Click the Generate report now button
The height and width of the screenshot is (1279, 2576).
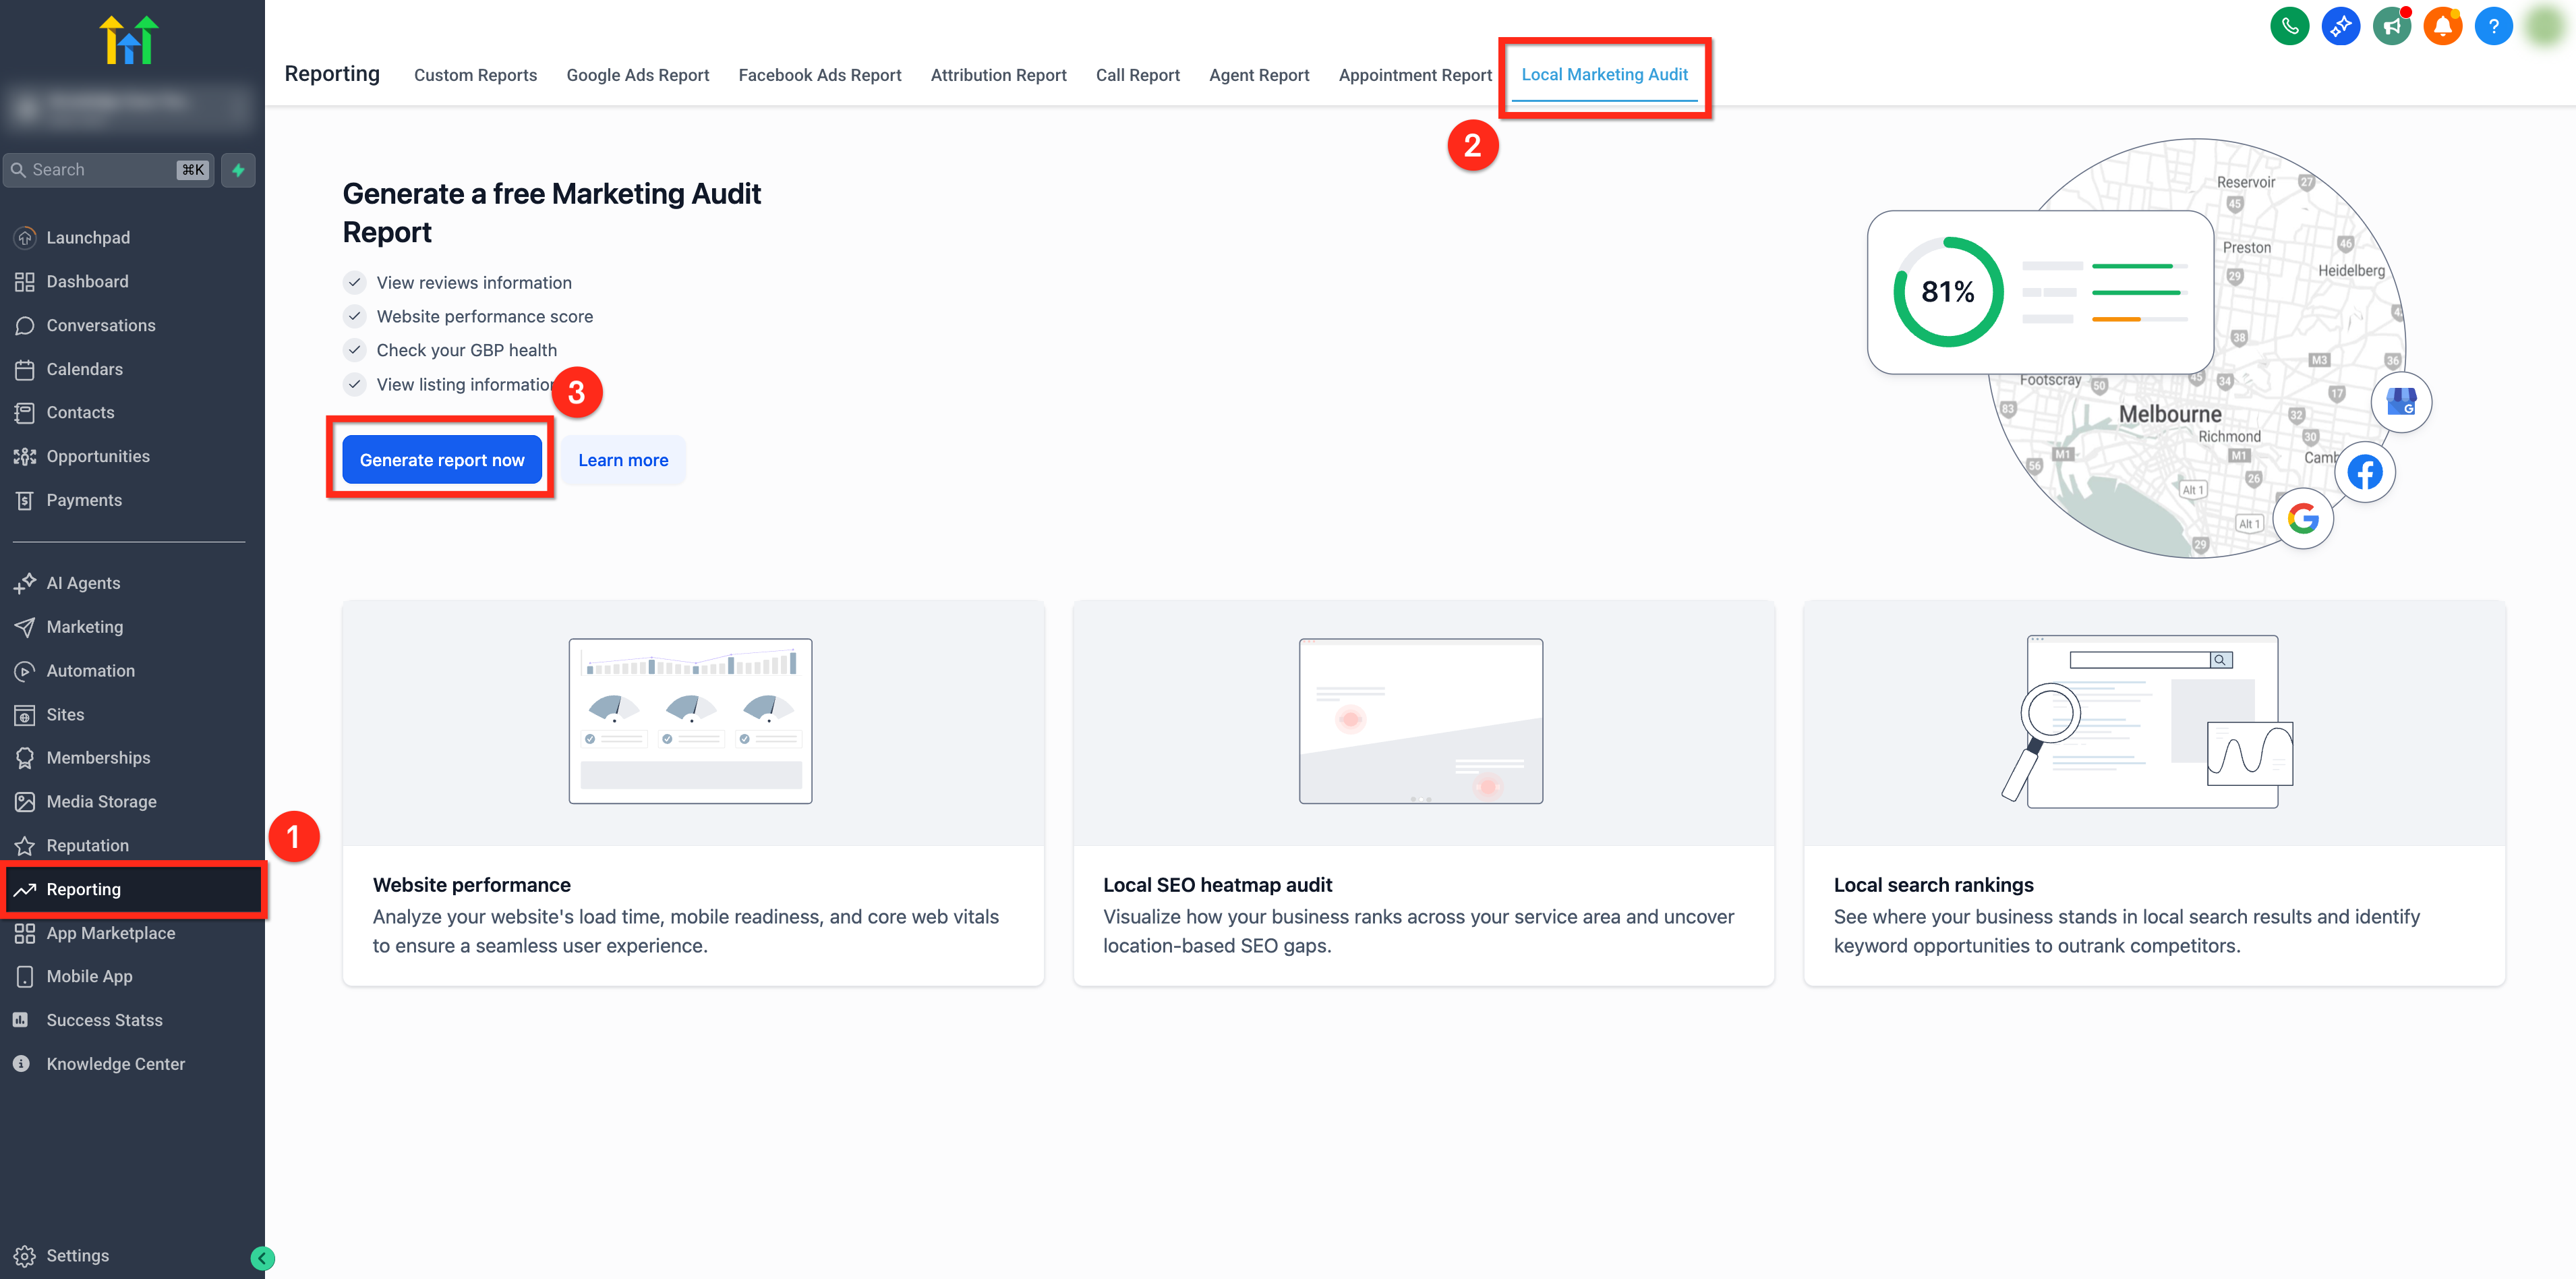442,460
